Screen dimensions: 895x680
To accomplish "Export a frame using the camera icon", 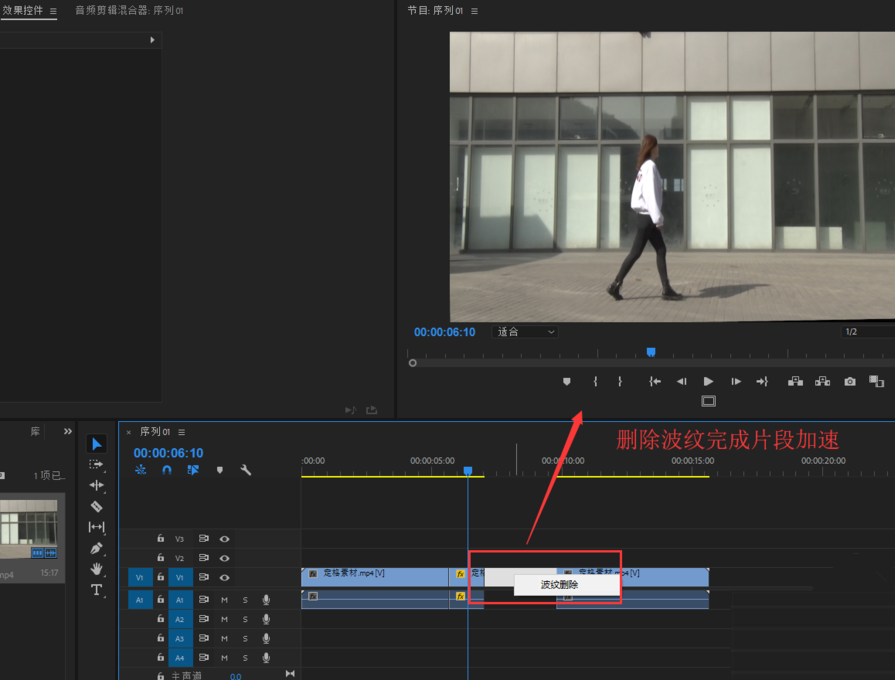I will pos(849,382).
